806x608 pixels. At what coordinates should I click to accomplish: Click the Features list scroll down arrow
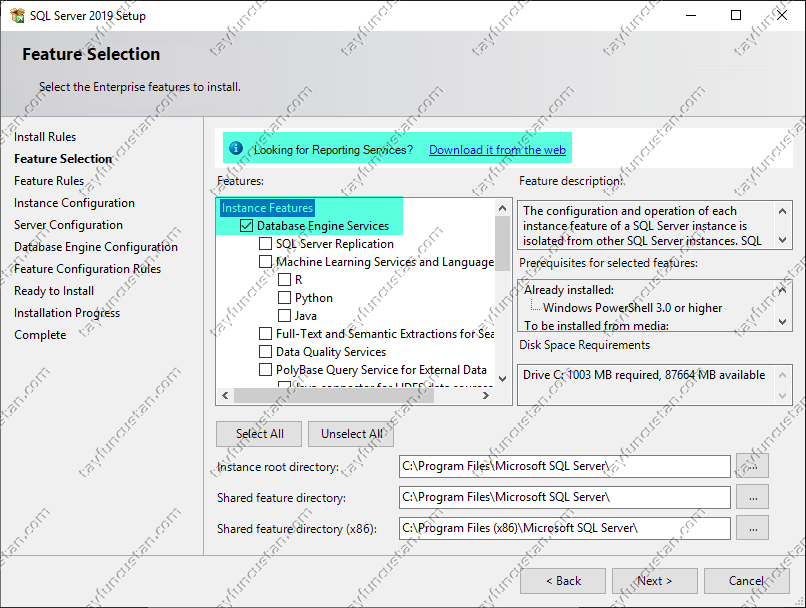tap(503, 379)
